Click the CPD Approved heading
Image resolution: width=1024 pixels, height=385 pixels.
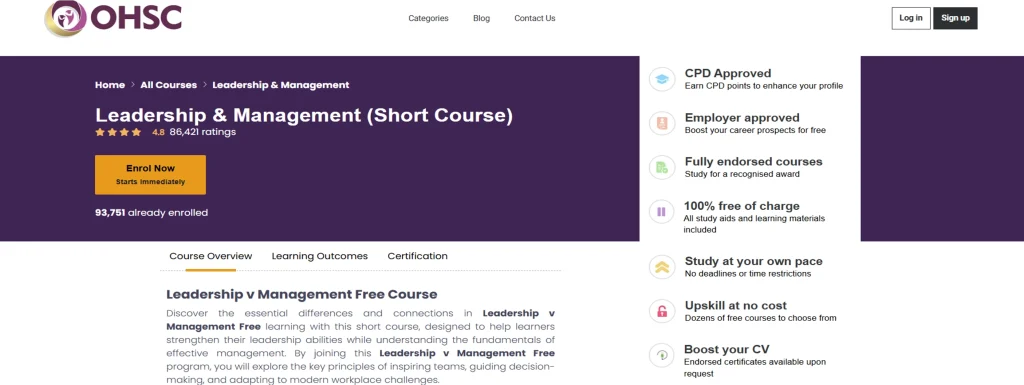pos(728,74)
